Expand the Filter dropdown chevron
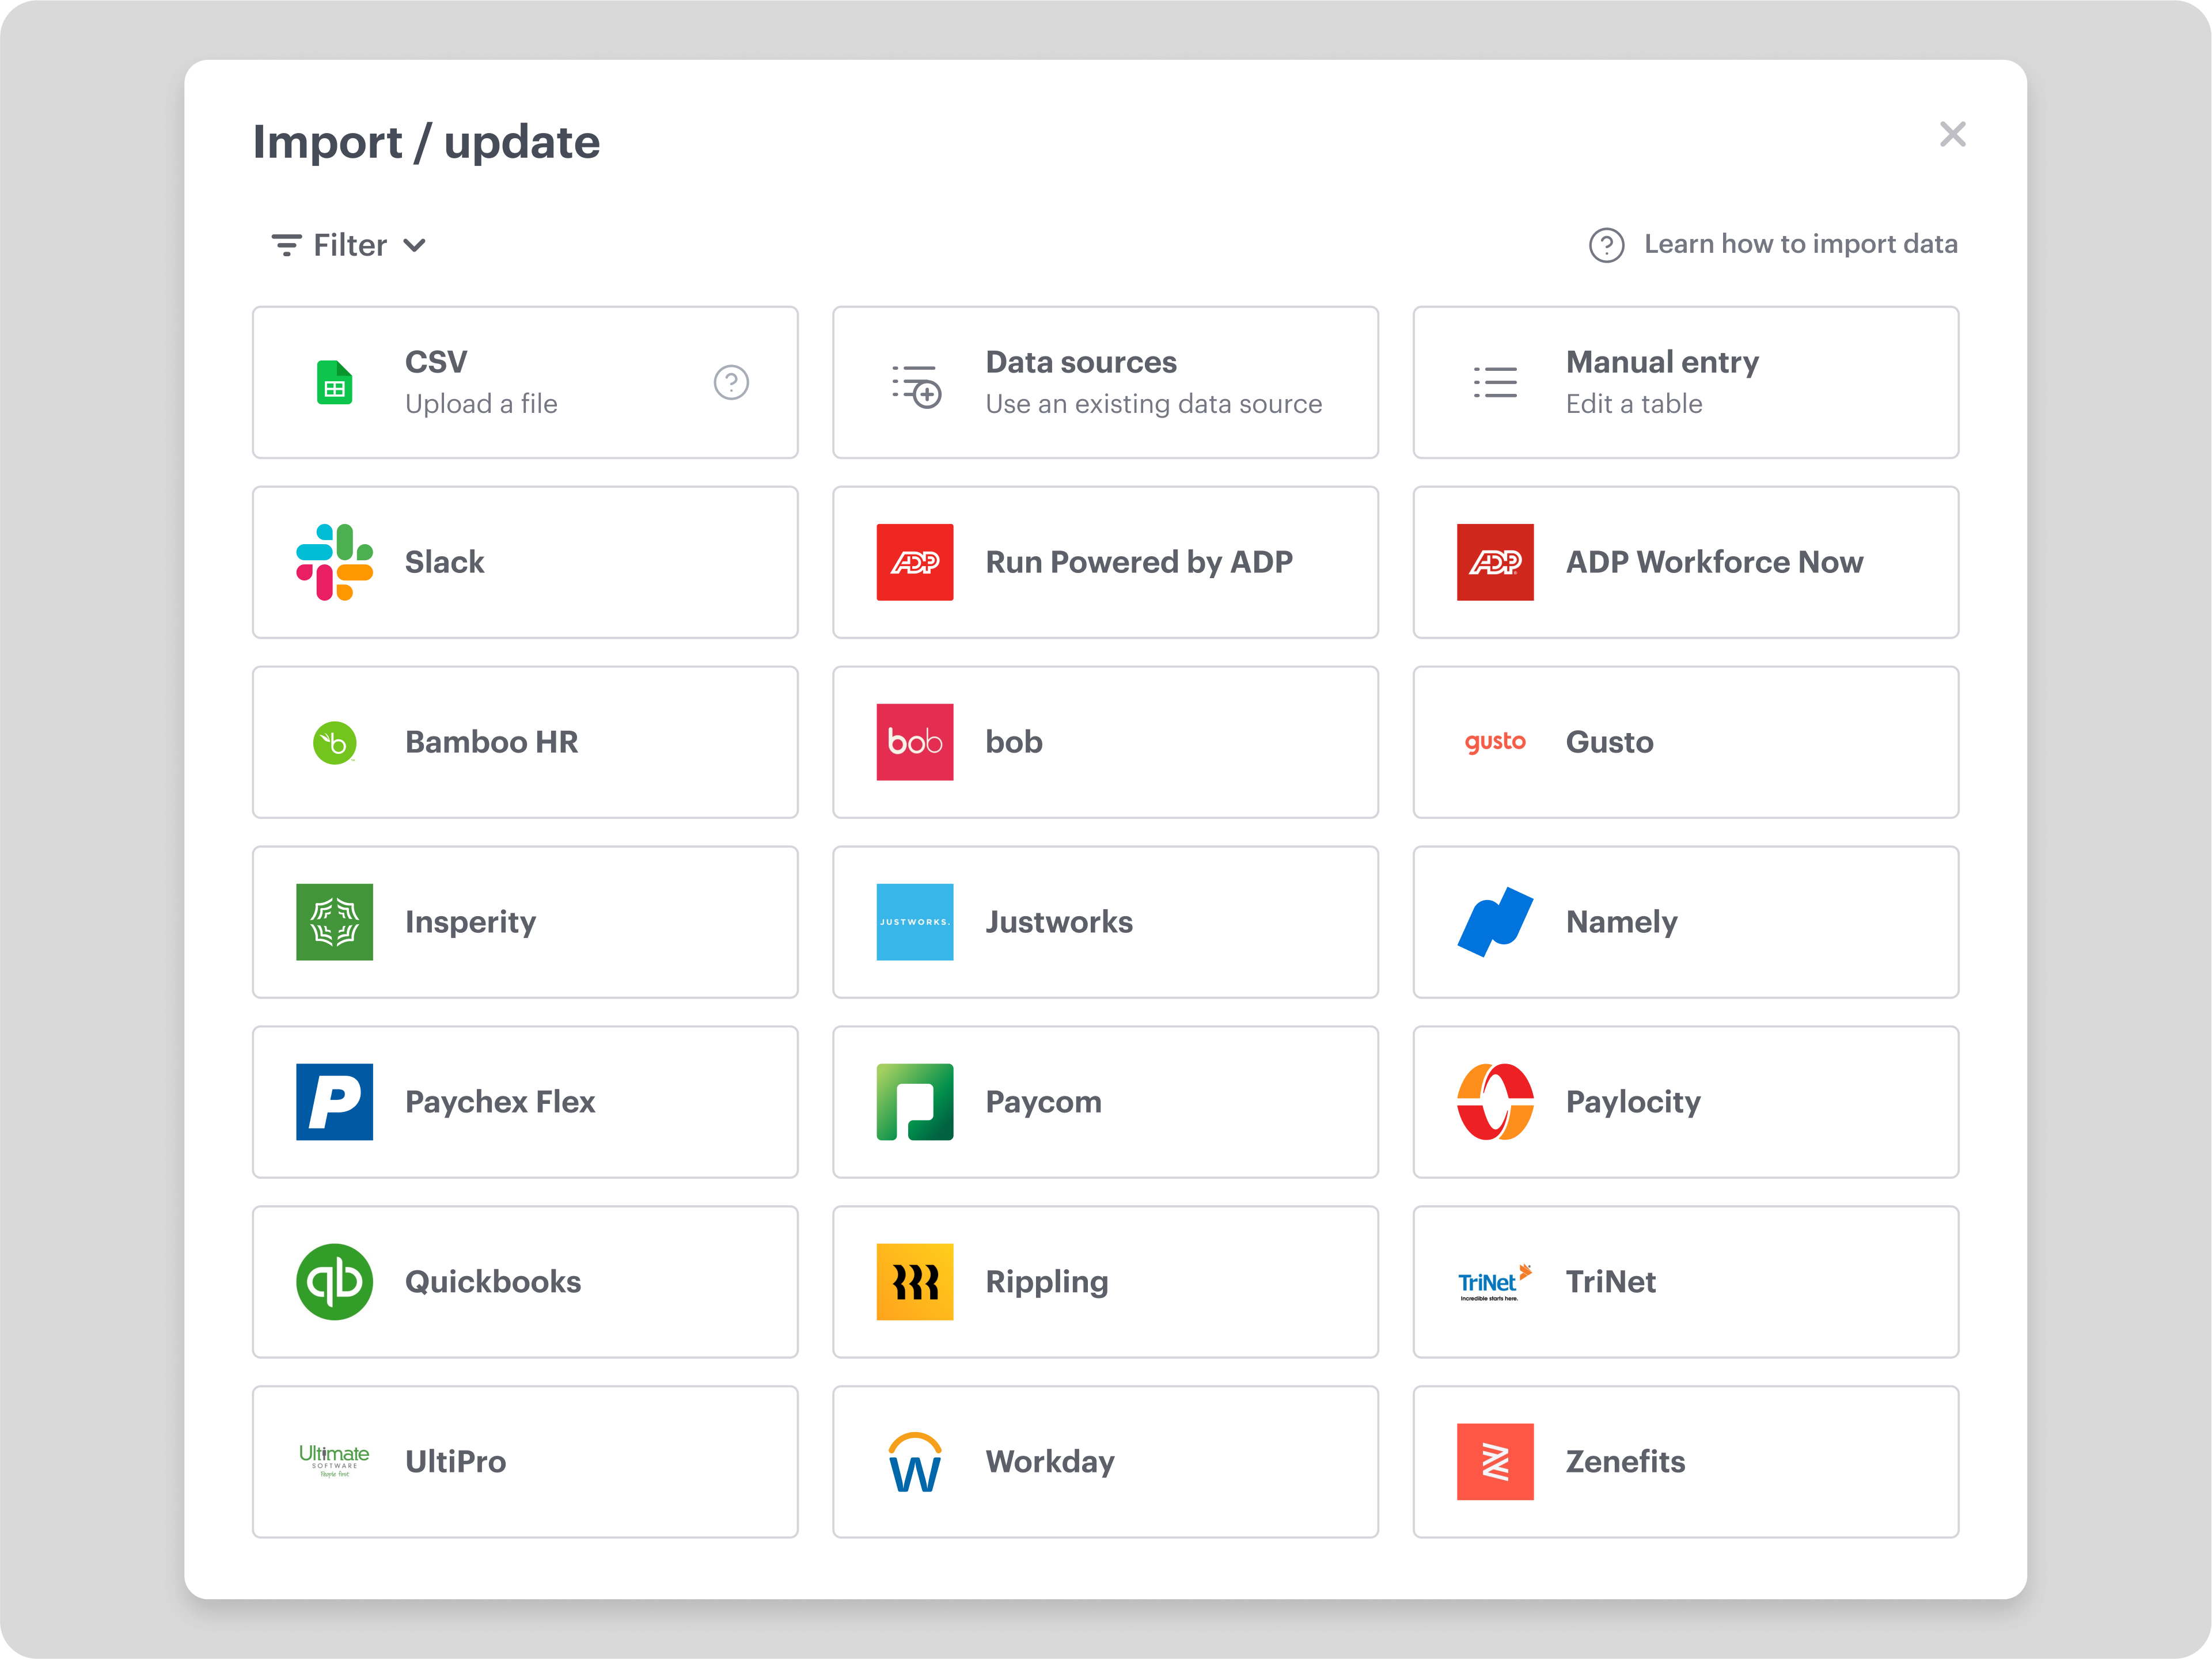Screen dimensions: 2212x1659 (x=415, y=245)
